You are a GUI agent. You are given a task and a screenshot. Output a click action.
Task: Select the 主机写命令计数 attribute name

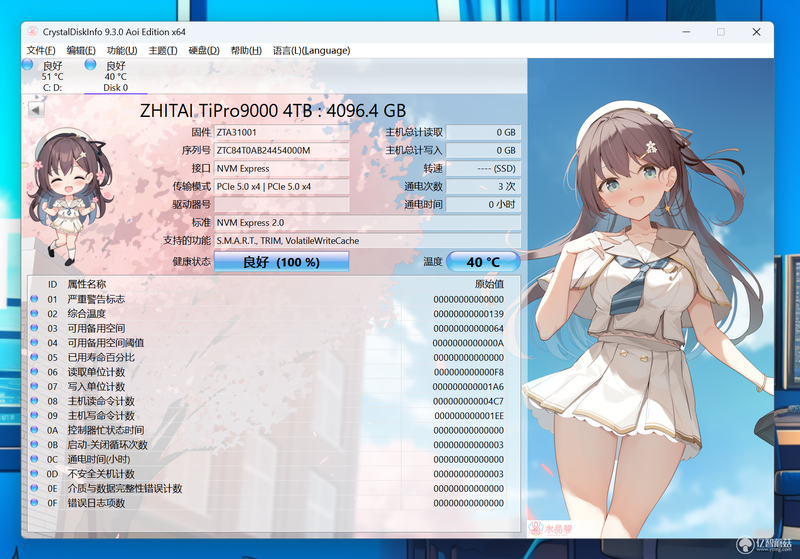[101, 416]
